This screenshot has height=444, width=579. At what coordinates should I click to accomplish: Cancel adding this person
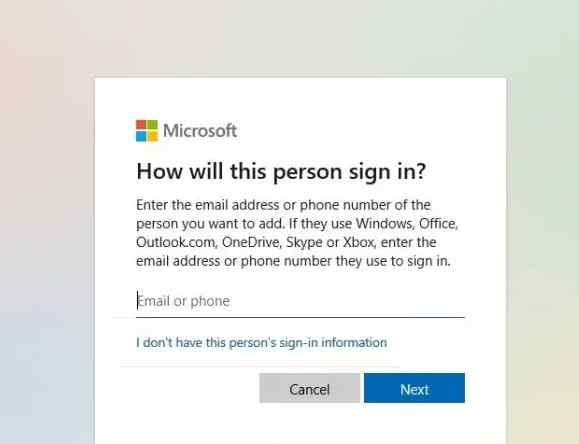pos(309,388)
